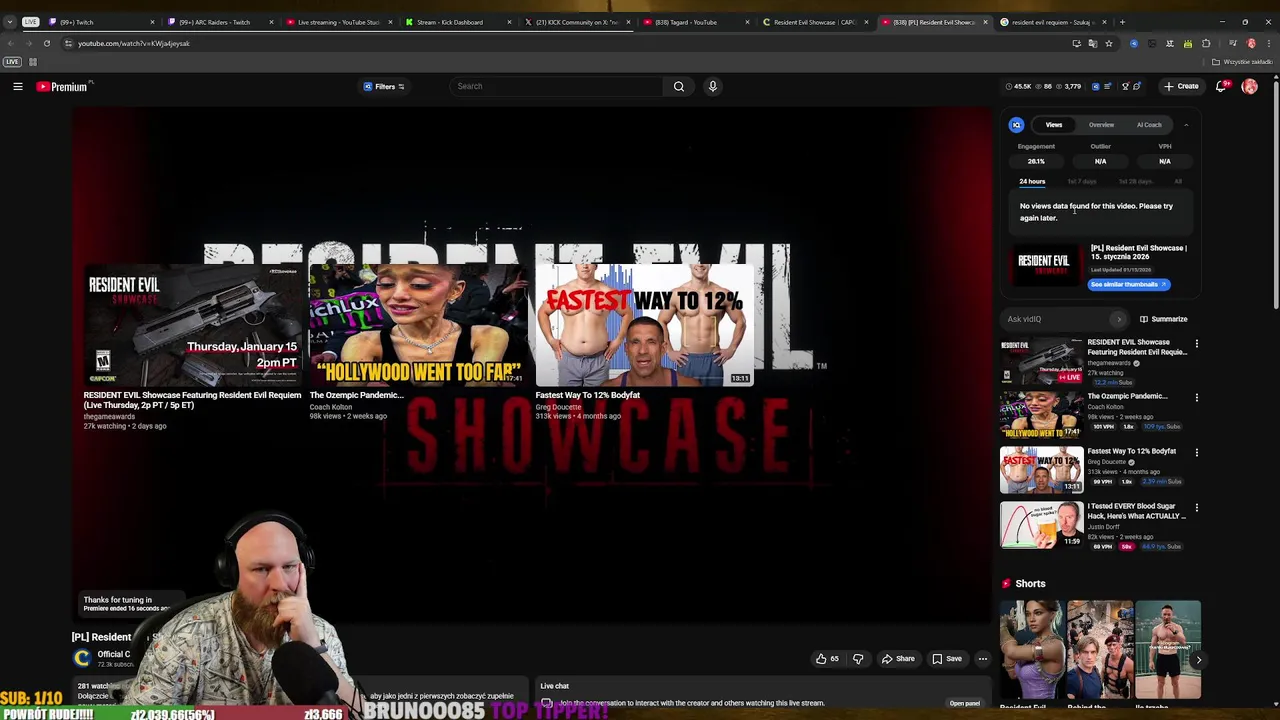Open sidebar Fastest Way To 12% thumbnail
1280x720 pixels.
tap(1041, 471)
